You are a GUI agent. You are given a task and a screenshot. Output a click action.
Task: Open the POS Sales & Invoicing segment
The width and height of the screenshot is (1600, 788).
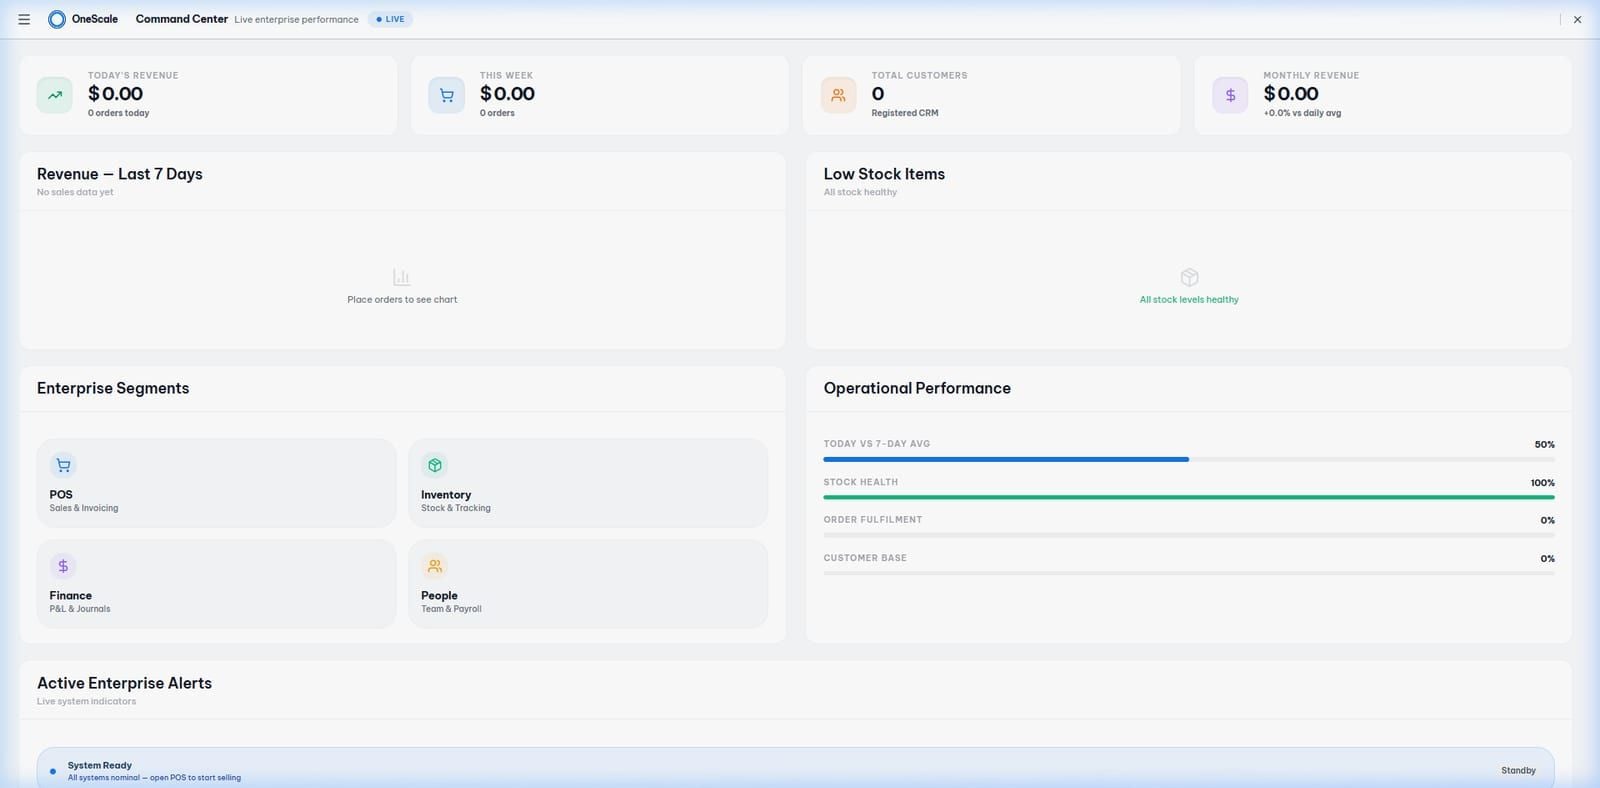pos(216,483)
